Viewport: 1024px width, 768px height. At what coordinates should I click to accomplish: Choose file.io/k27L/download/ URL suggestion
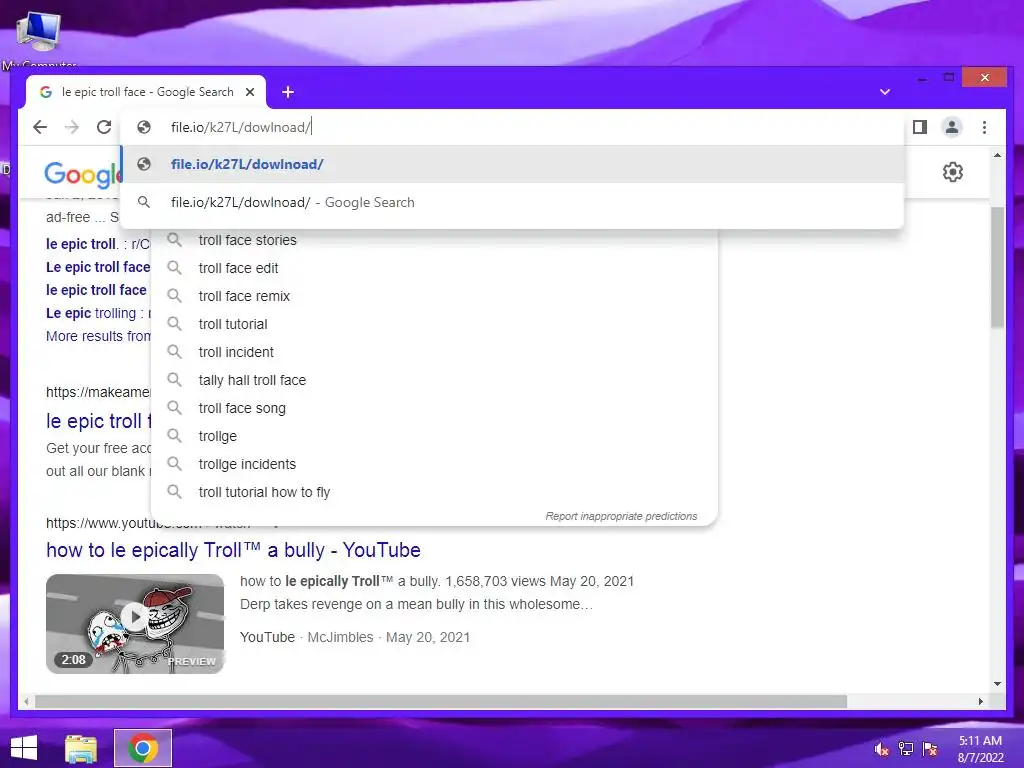pos(512,165)
